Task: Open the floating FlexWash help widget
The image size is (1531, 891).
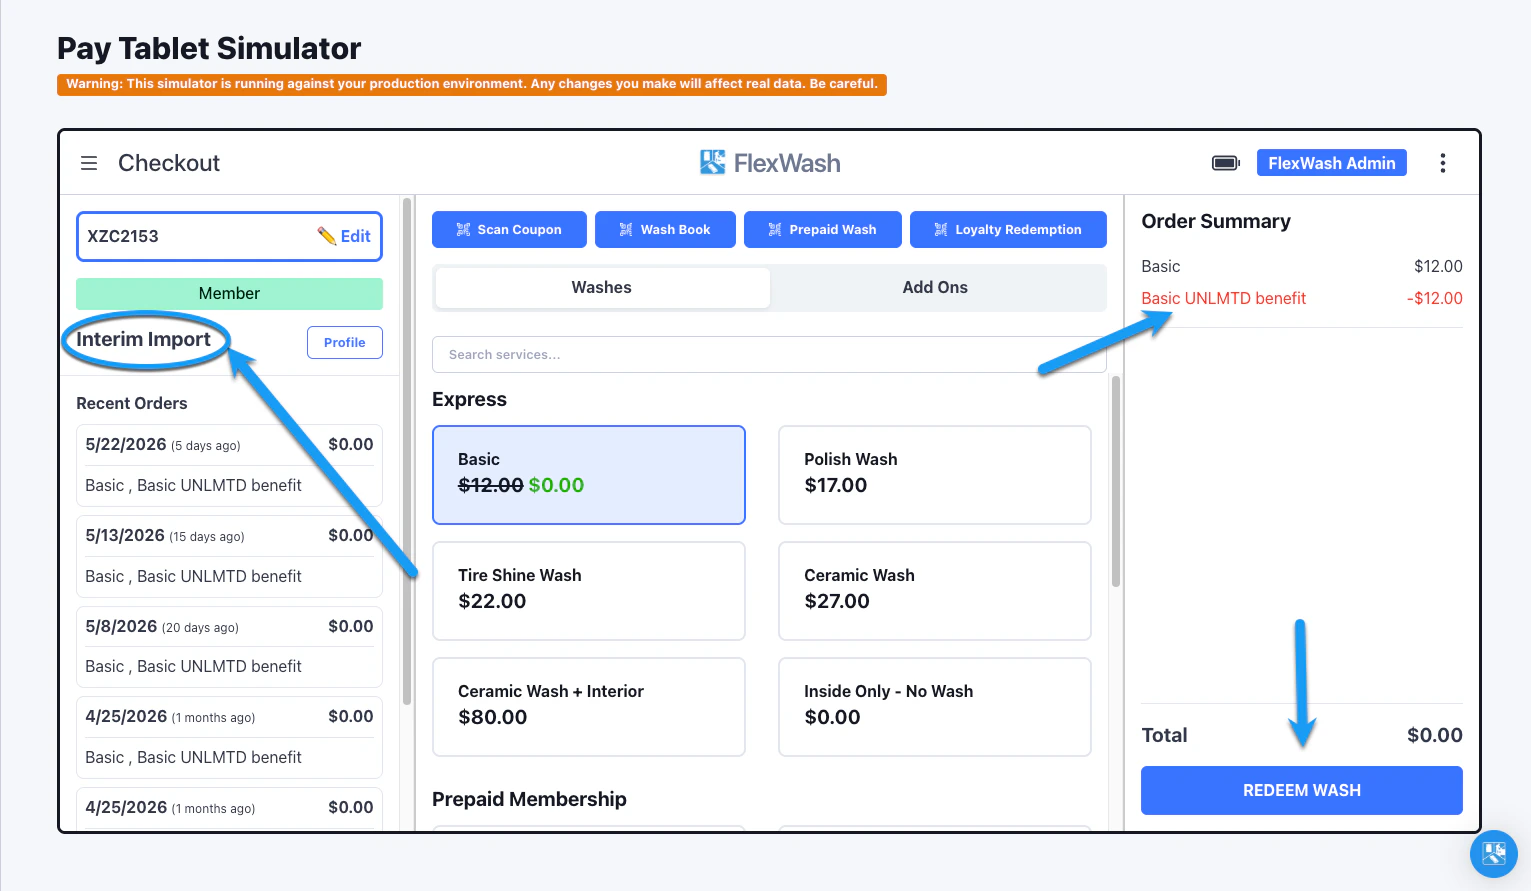Action: click(x=1494, y=854)
